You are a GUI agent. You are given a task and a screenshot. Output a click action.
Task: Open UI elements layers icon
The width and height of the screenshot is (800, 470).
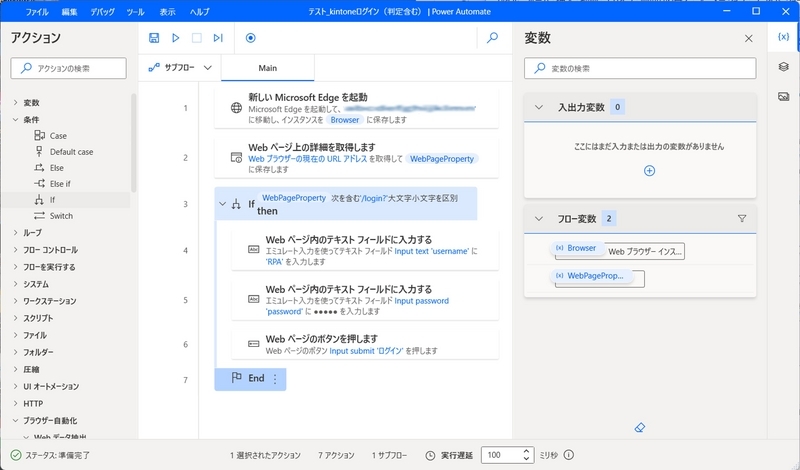click(784, 67)
